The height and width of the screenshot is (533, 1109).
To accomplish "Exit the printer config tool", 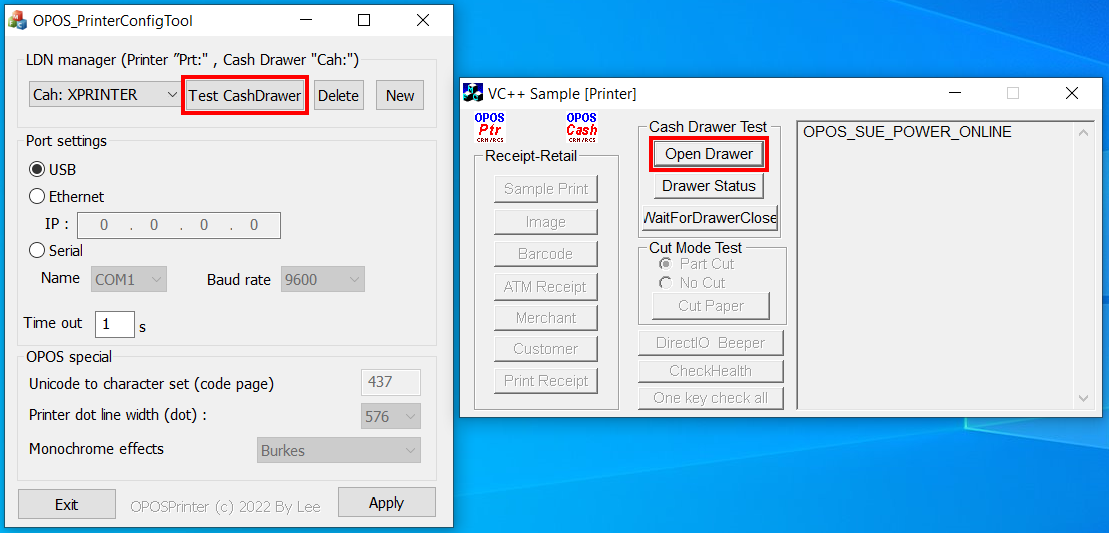I will click(67, 504).
